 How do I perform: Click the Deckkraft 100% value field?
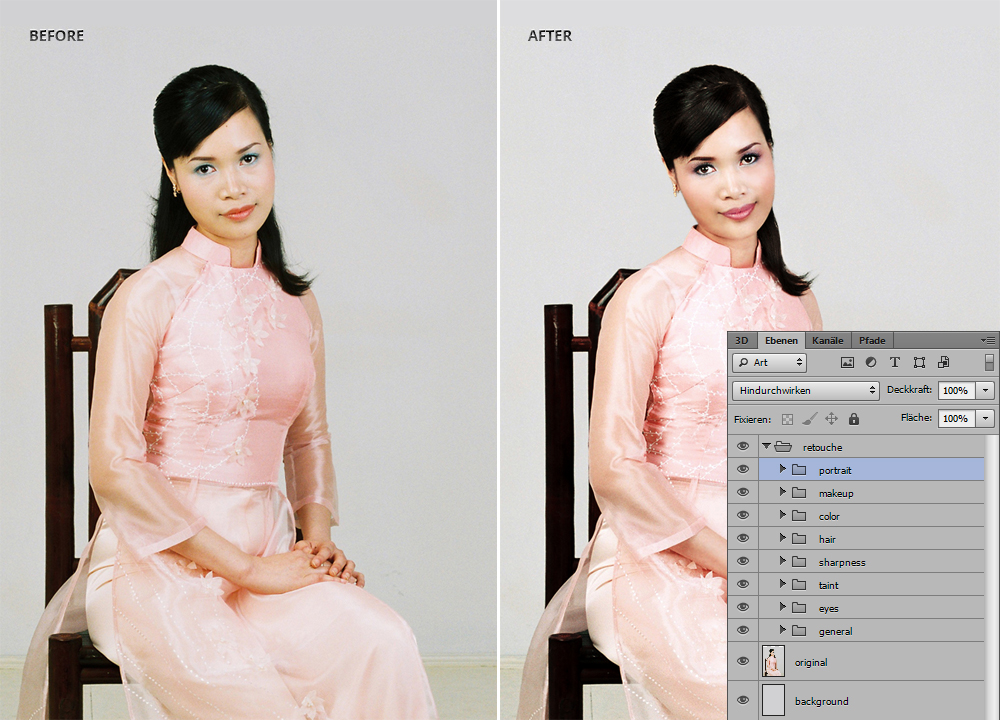point(956,390)
